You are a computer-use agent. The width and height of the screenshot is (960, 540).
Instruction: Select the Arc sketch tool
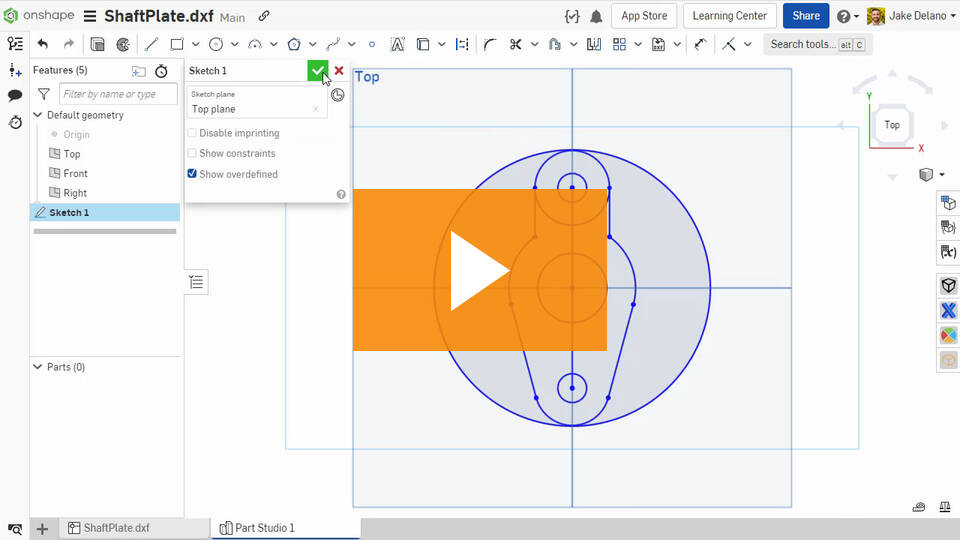tap(255, 44)
